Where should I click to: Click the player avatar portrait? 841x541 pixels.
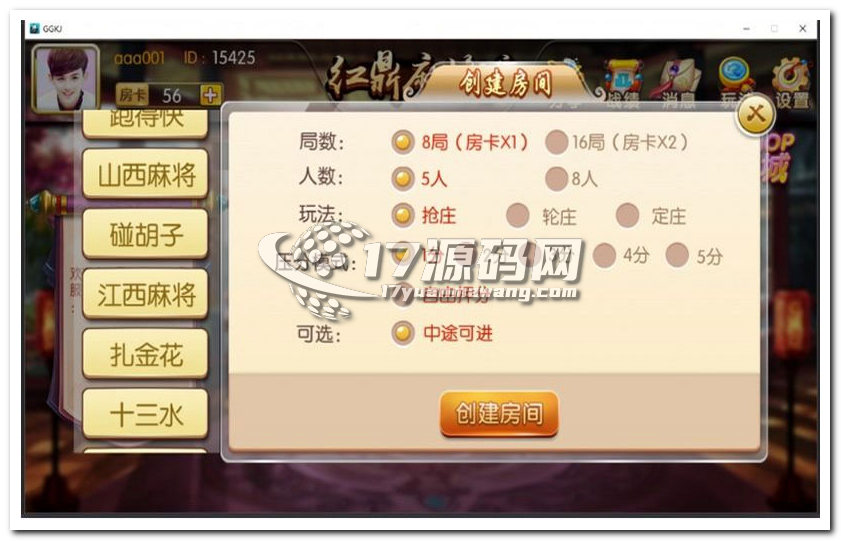coord(66,78)
